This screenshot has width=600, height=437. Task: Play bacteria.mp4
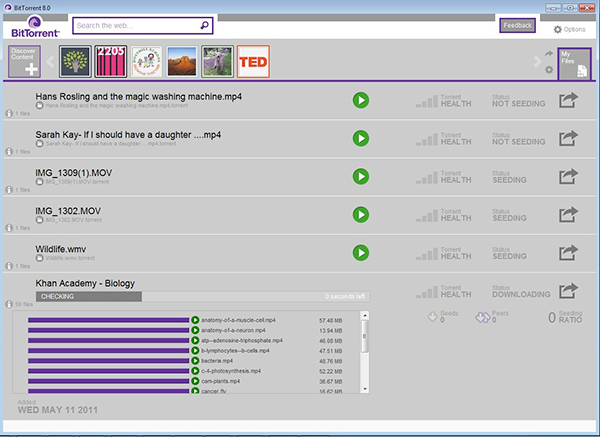(x=195, y=360)
